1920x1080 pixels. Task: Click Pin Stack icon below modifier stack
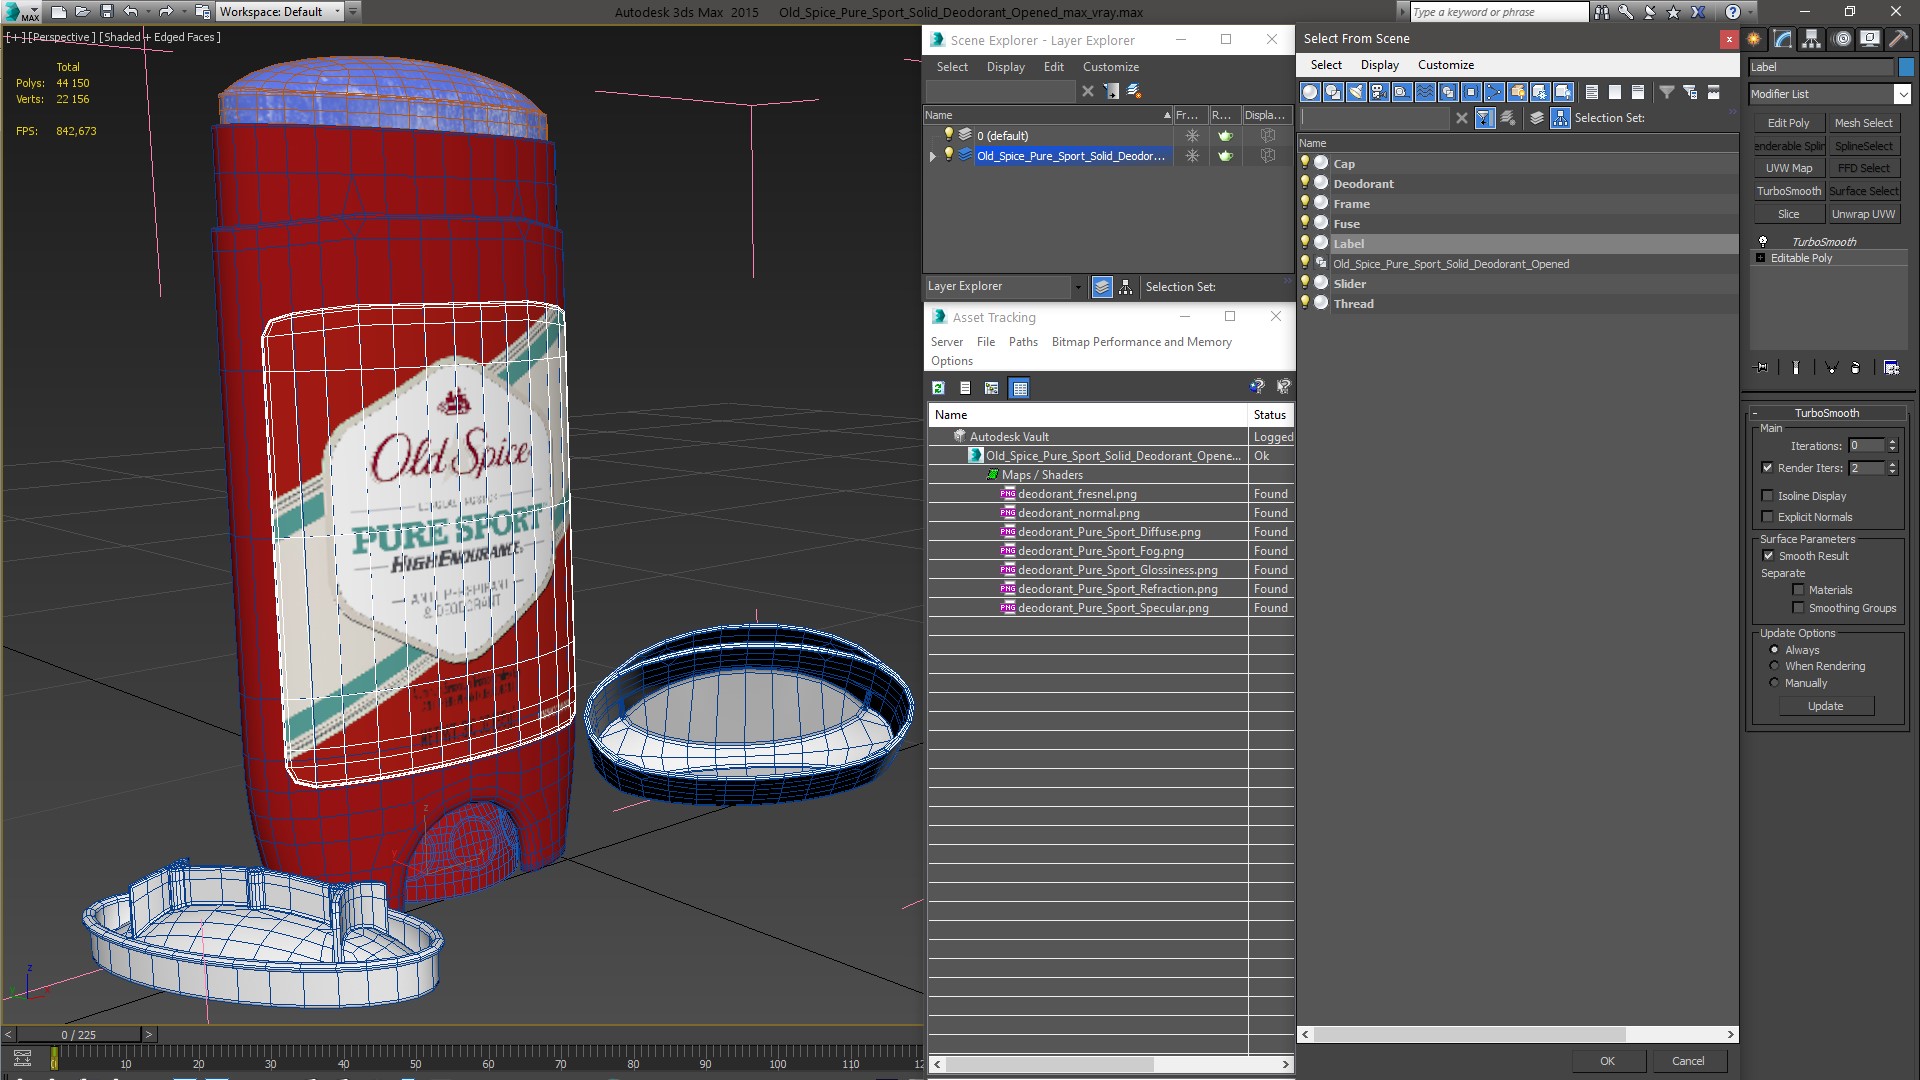coord(1762,368)
